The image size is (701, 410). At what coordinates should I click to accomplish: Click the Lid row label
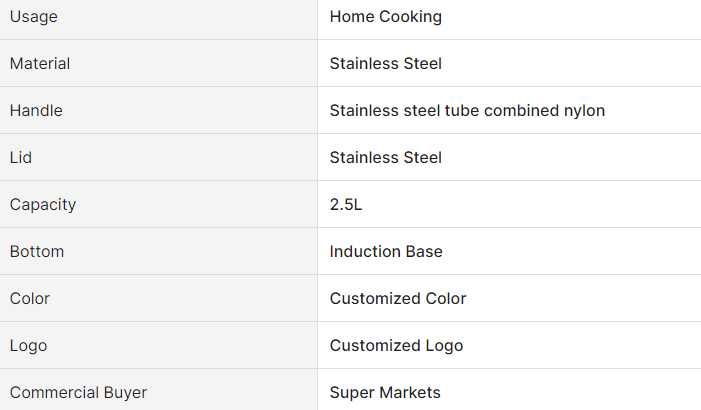[21, 157]
